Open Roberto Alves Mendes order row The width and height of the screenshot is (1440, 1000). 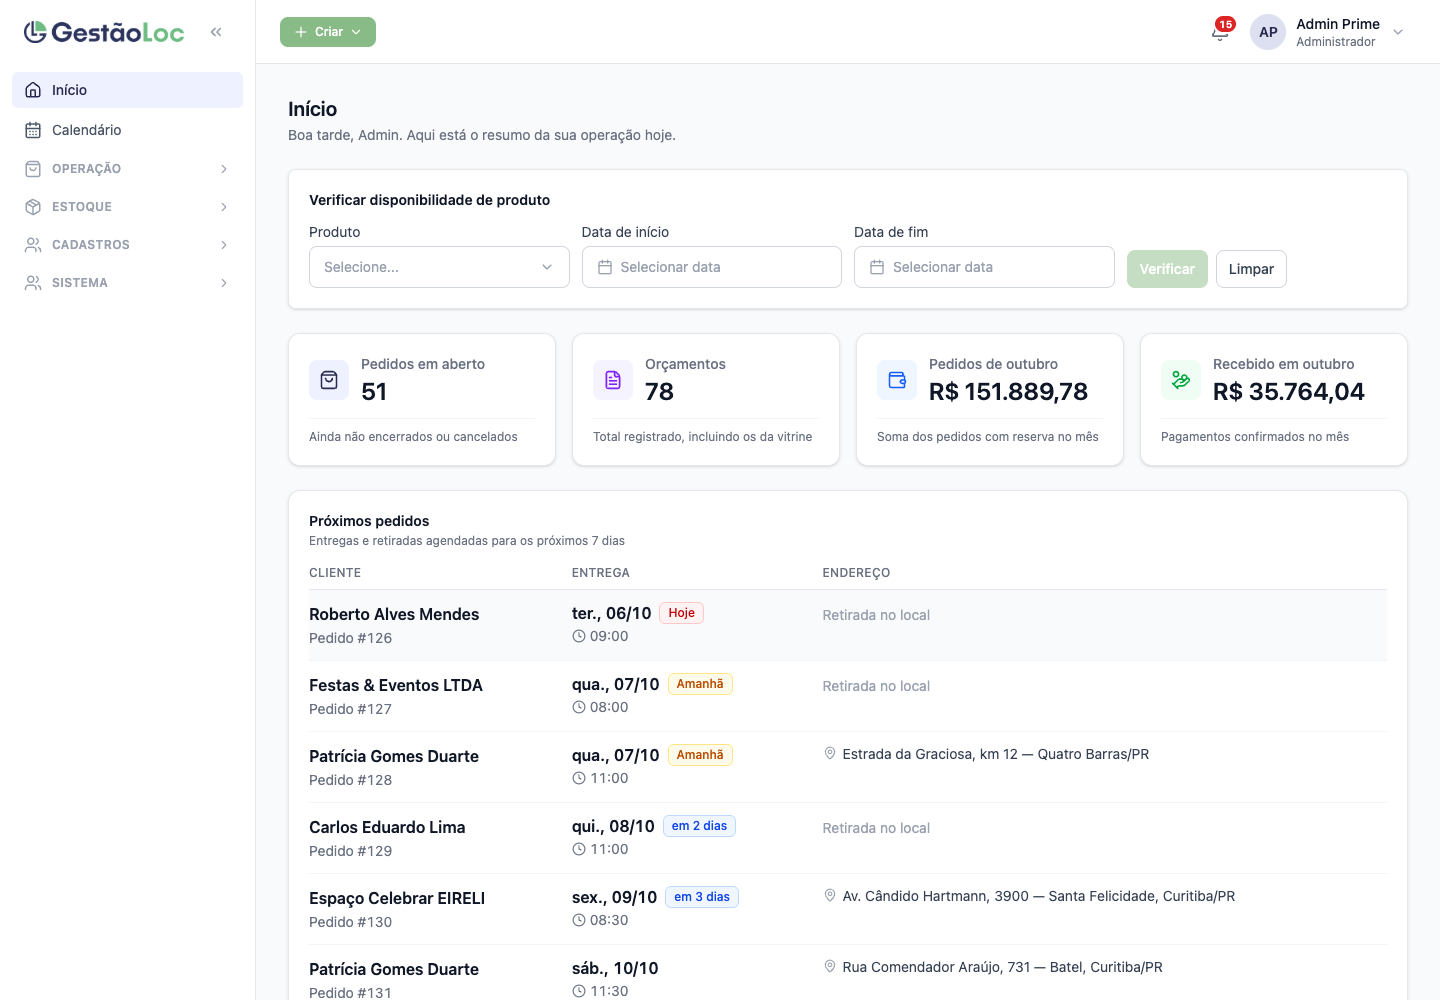tap(848, 625)
